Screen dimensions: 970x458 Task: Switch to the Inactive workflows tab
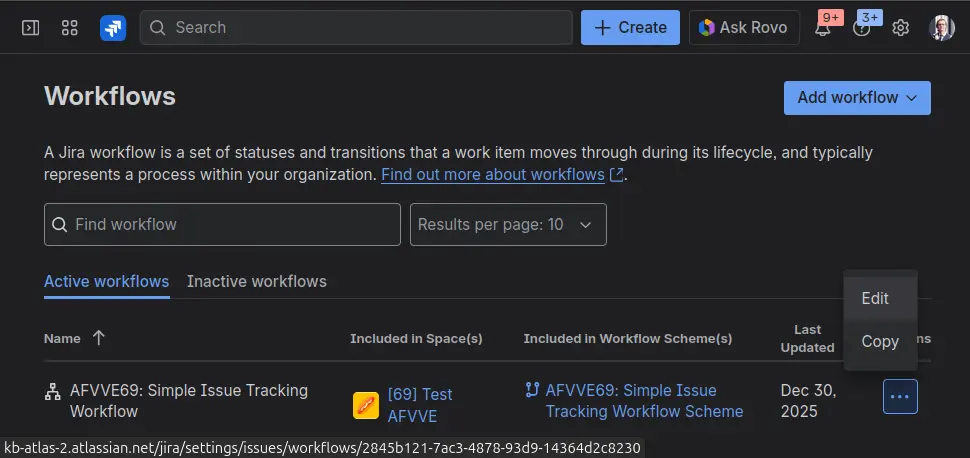[256, 282]
